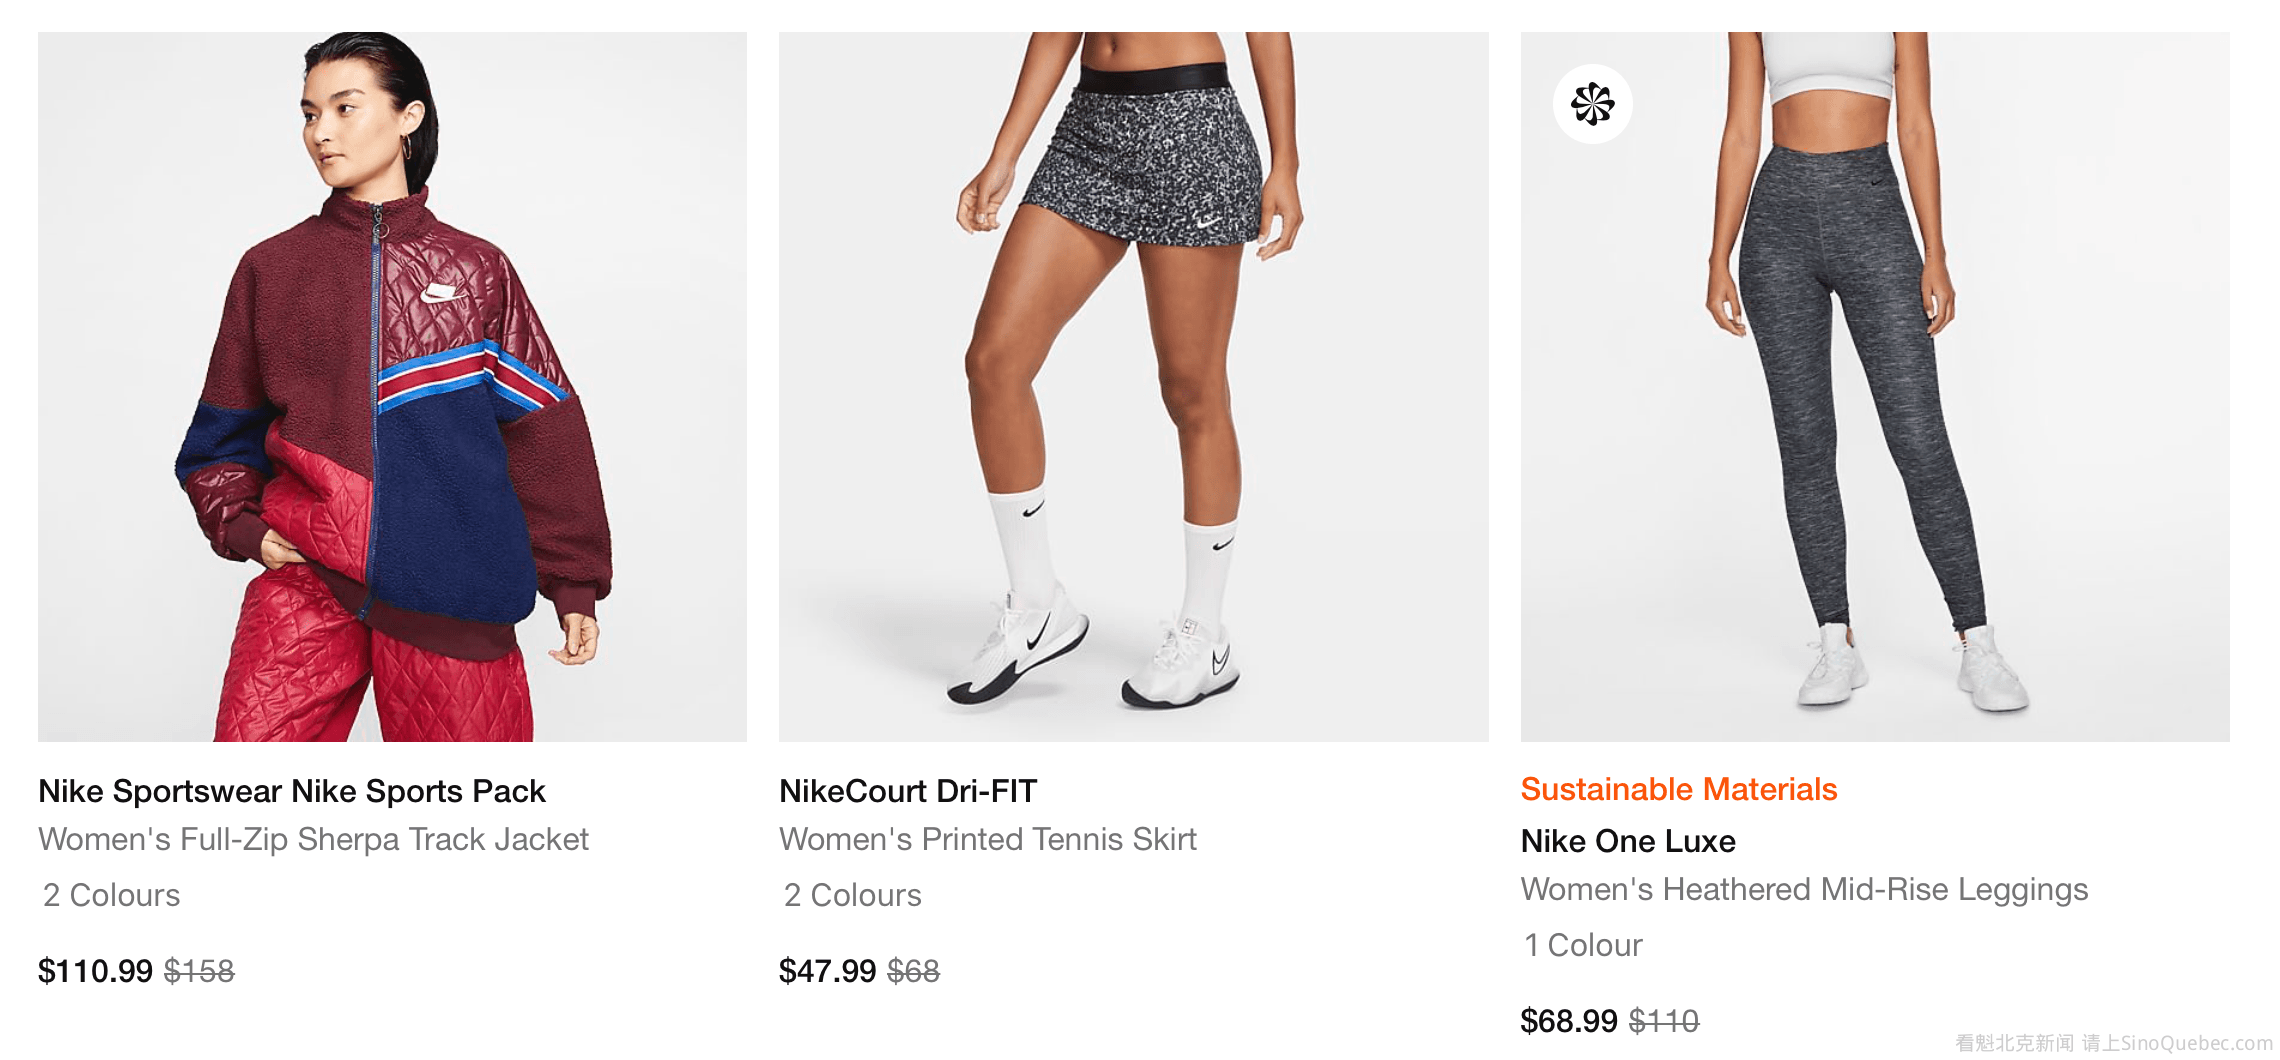Click the crossed-out $158 original price
2280x1060 pixels.
pos(199,971)
